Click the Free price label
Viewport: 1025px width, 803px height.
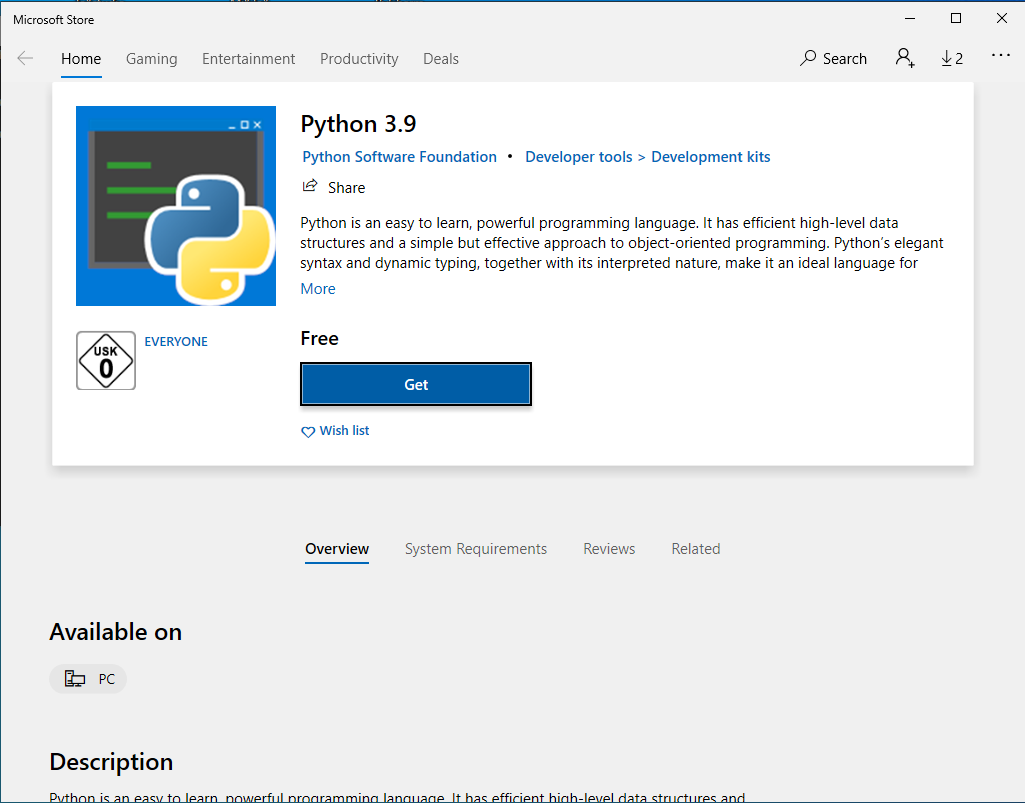[320, 338]
